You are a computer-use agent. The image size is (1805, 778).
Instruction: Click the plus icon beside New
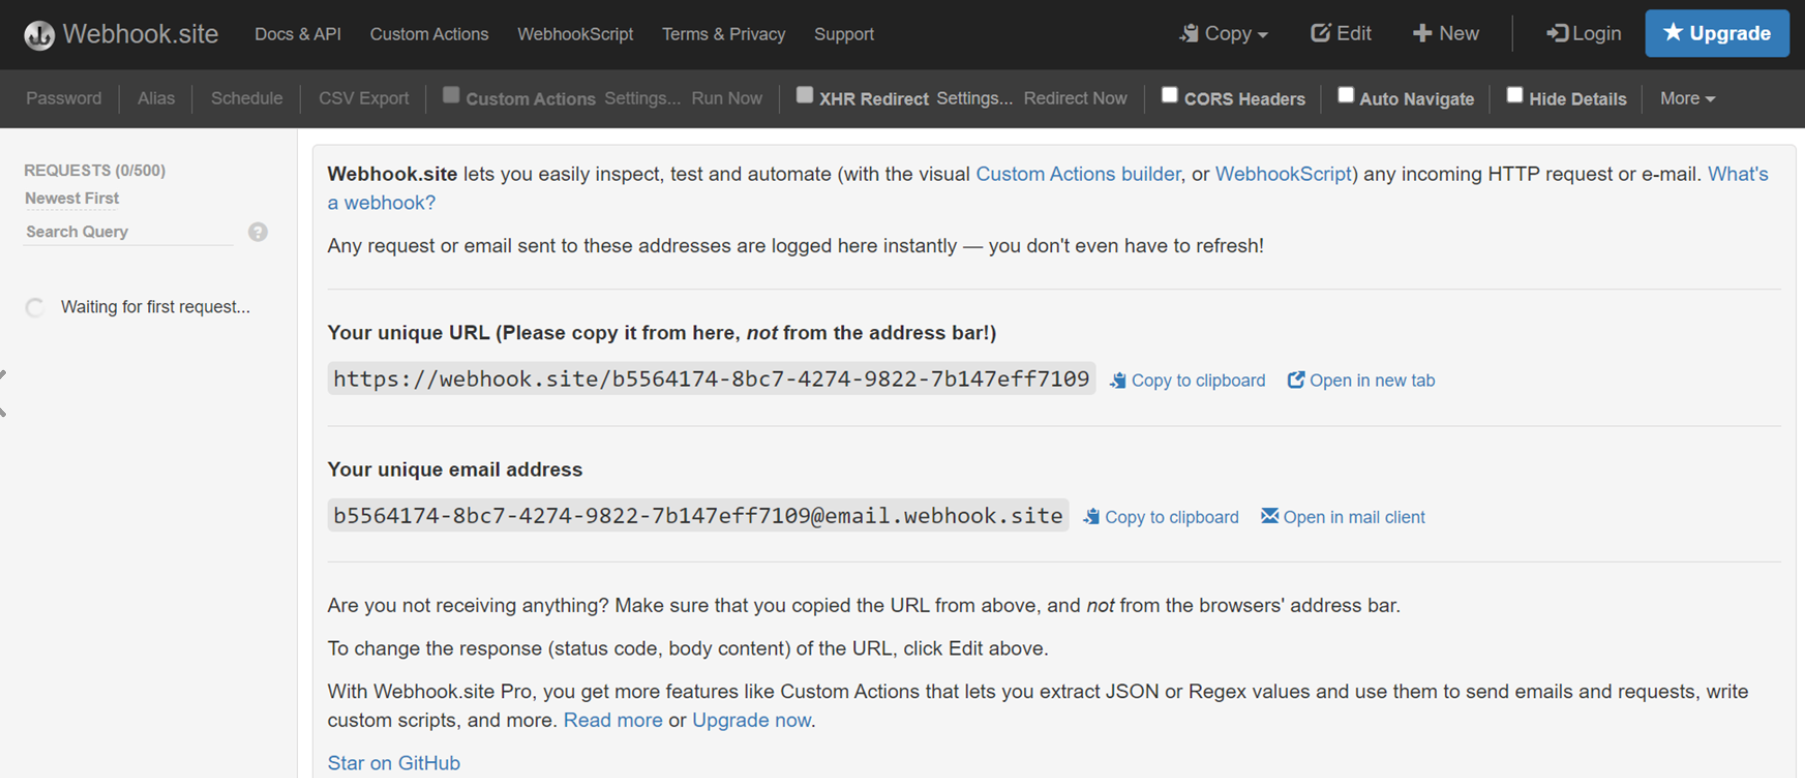coord(1422,33)
